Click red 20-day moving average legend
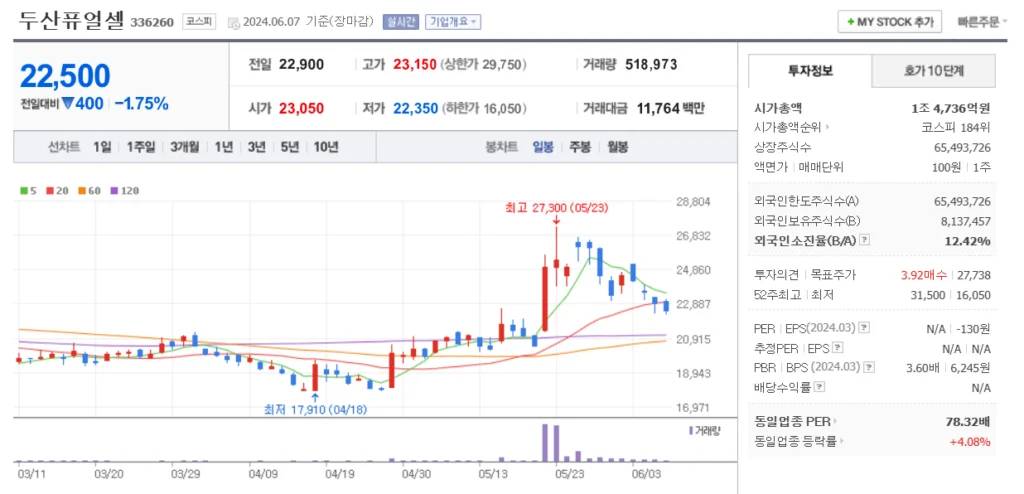This screenshot has width=1024, height=494. click(x=55, y=191)
